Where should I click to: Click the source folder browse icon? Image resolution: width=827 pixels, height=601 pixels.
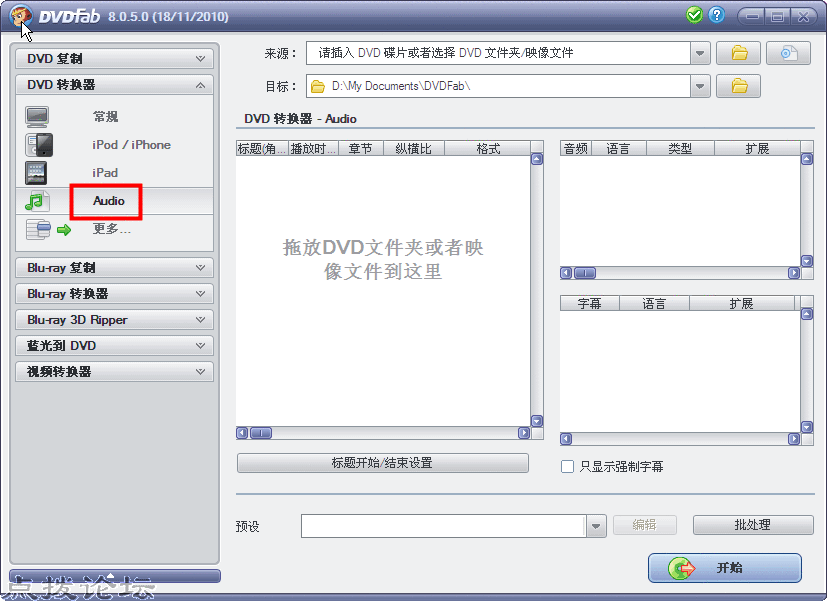click(x=738, y=53)
